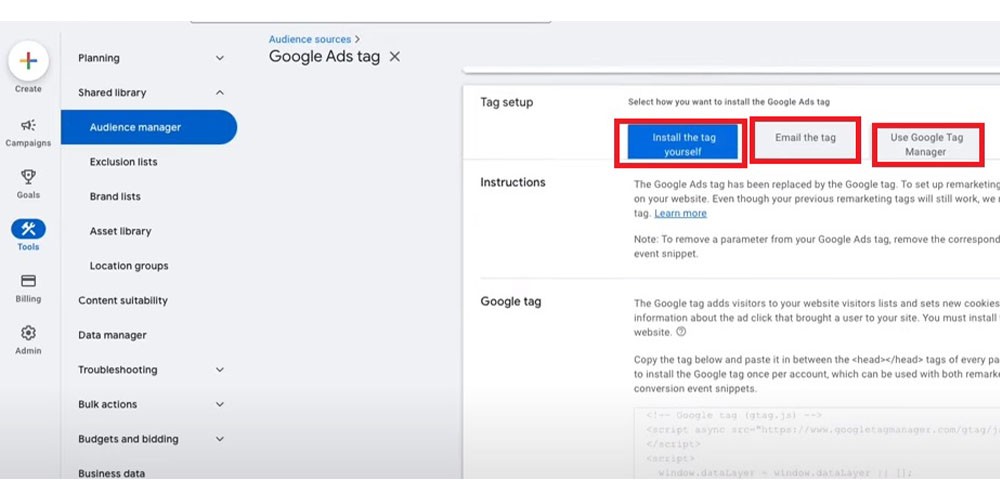Click the 'Tag setup' section label
Screen dimensions: 1000x500
point(506,102)
